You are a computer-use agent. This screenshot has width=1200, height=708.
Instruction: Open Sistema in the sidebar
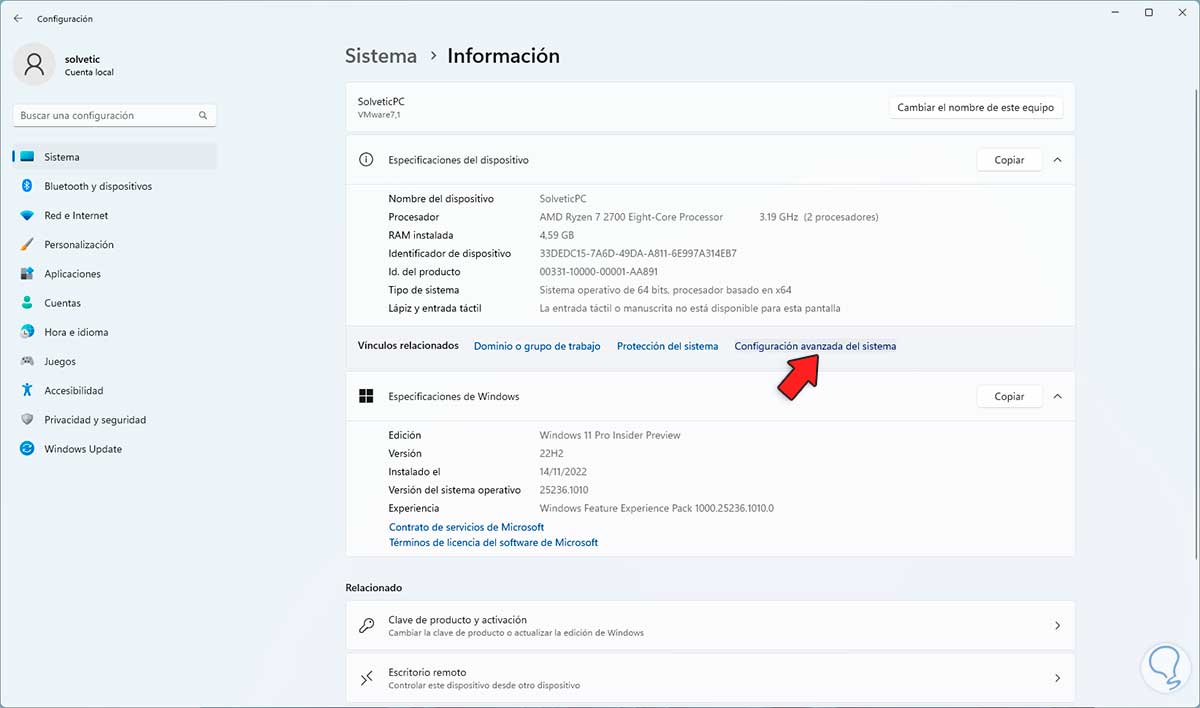click(115, 157)
